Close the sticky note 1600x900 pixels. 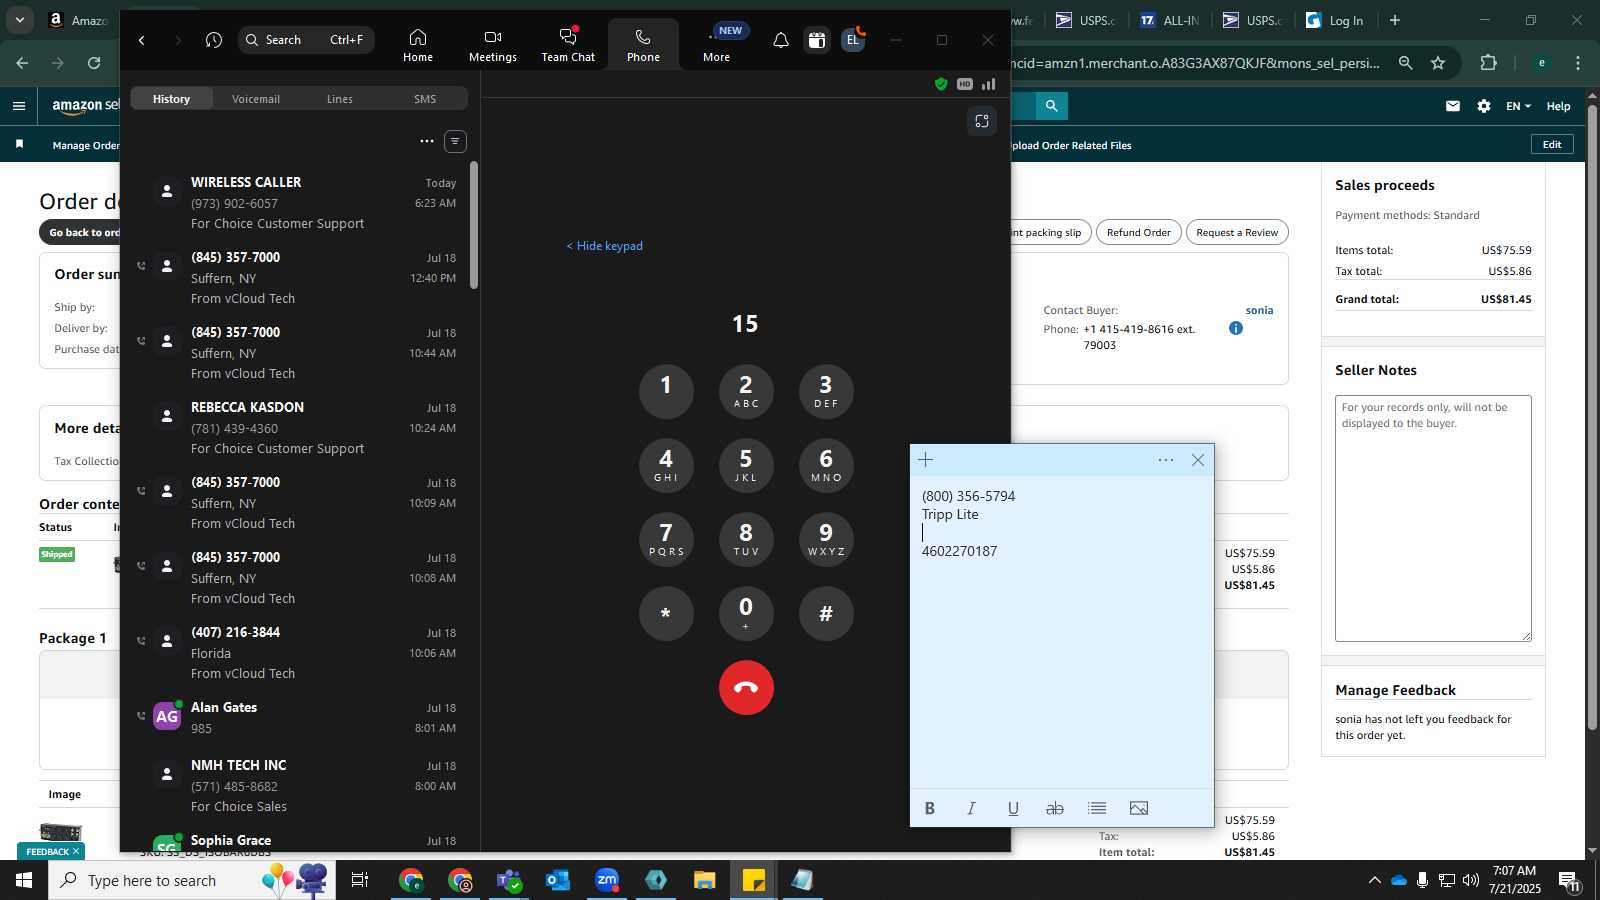[1198, 460]
